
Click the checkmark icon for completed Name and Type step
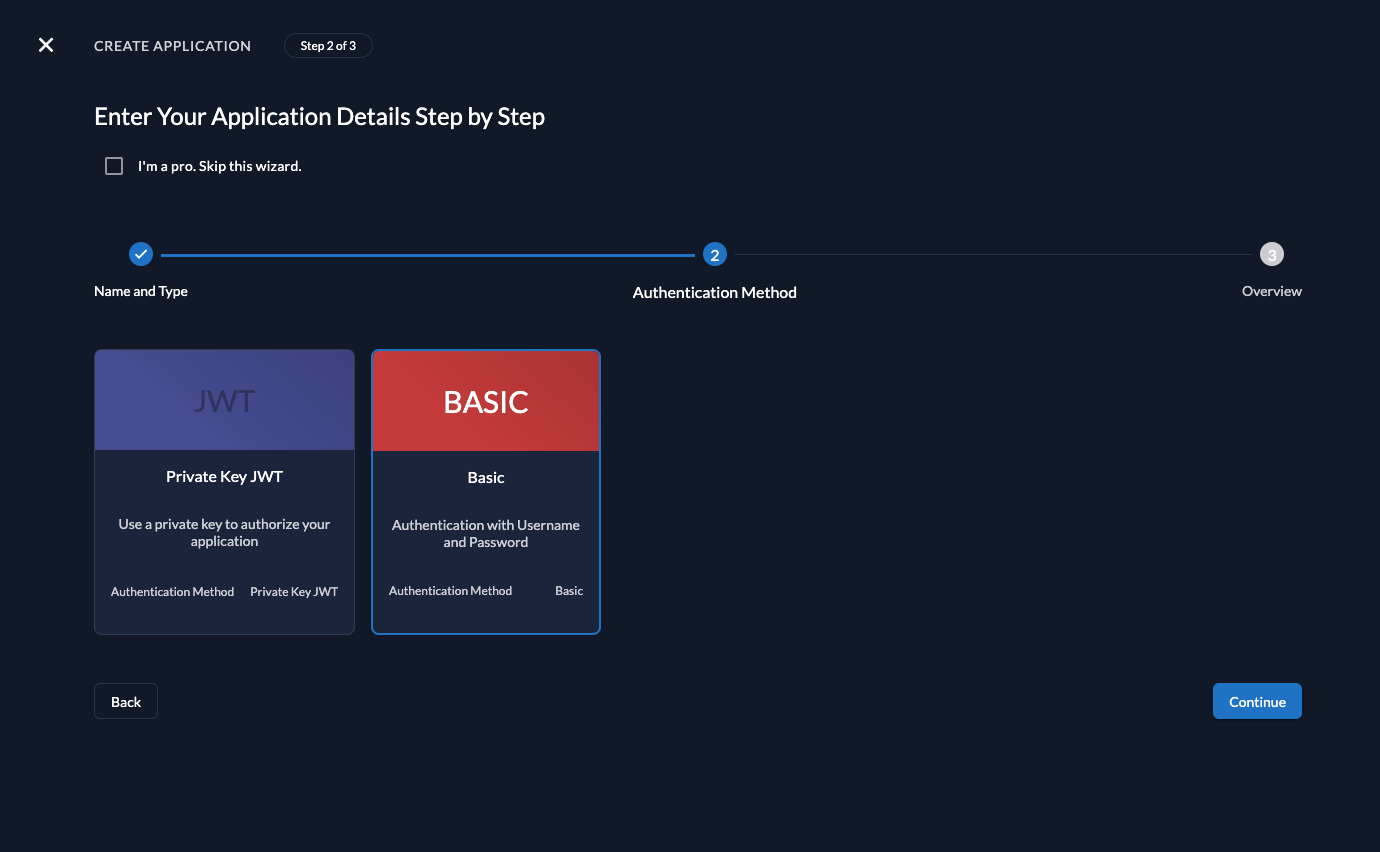tap(140, 254)
